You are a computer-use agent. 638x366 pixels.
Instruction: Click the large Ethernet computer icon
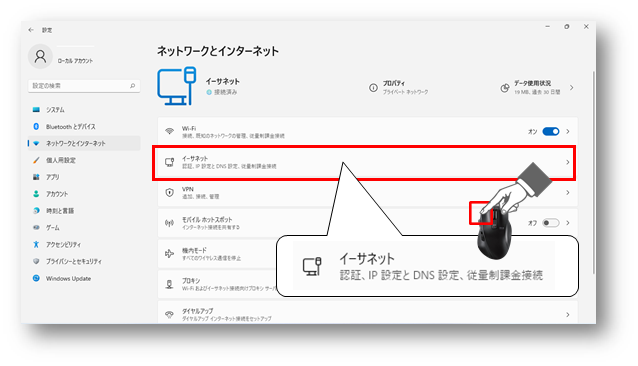177,86
